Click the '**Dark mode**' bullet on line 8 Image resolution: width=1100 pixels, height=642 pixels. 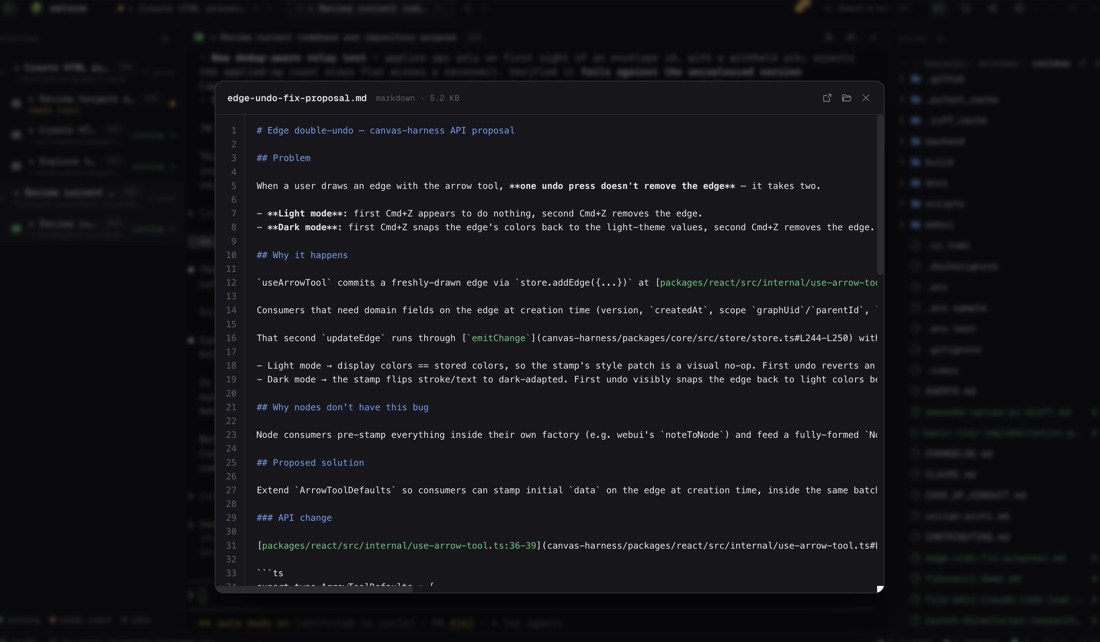565,227
